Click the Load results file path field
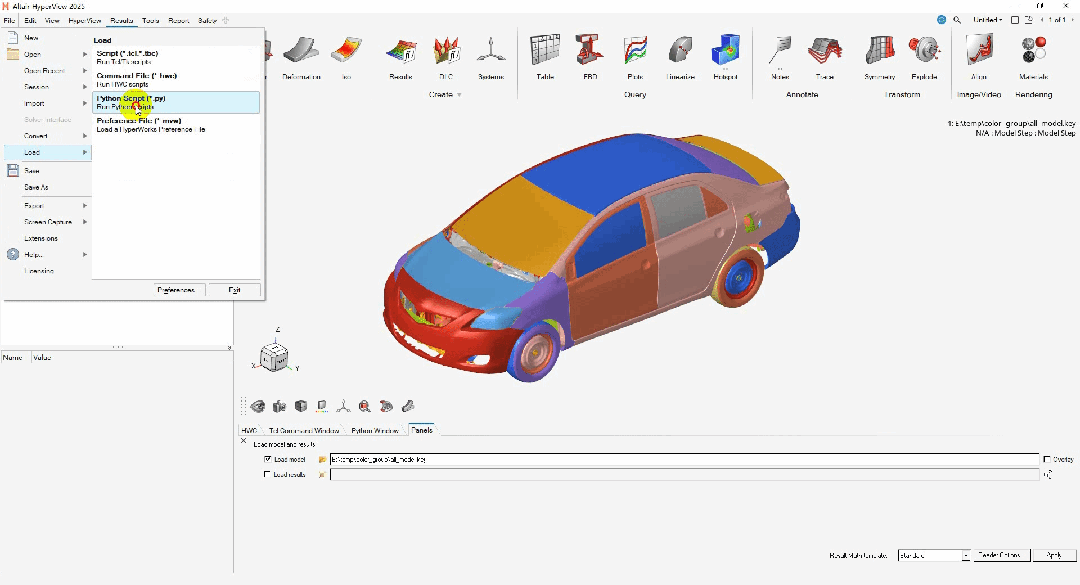This screenshot has width=1080, height=585. tap(684, 475)
